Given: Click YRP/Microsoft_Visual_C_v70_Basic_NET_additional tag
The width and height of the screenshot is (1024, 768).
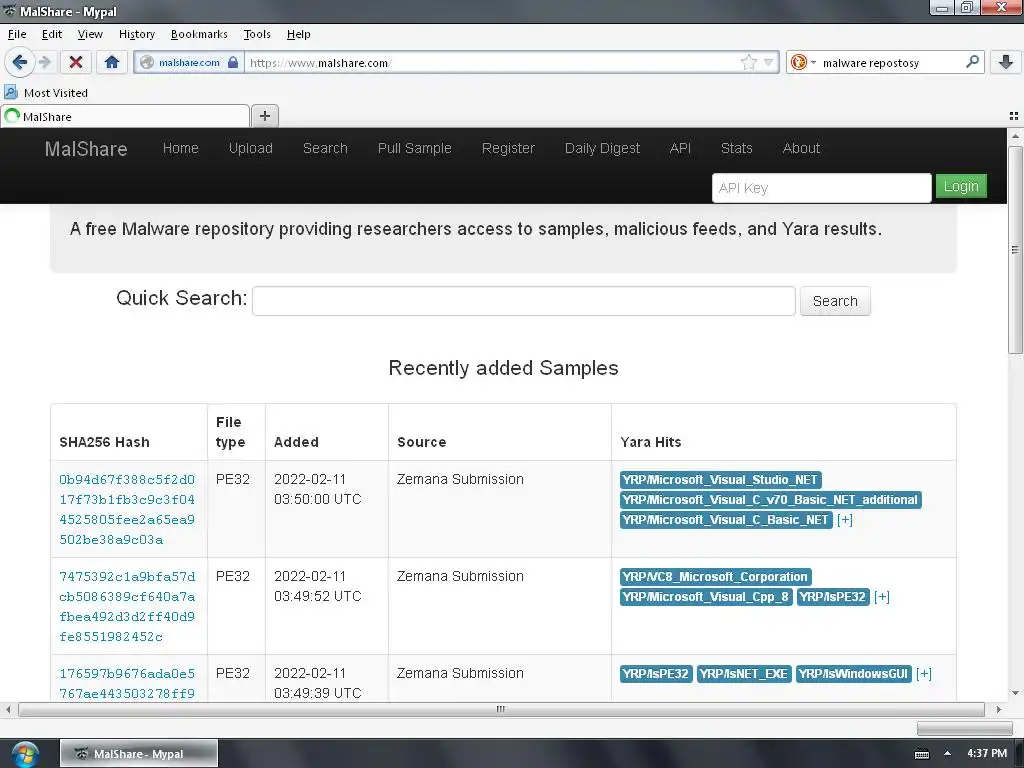Looking at the screenshot, I should pos(770,500).
